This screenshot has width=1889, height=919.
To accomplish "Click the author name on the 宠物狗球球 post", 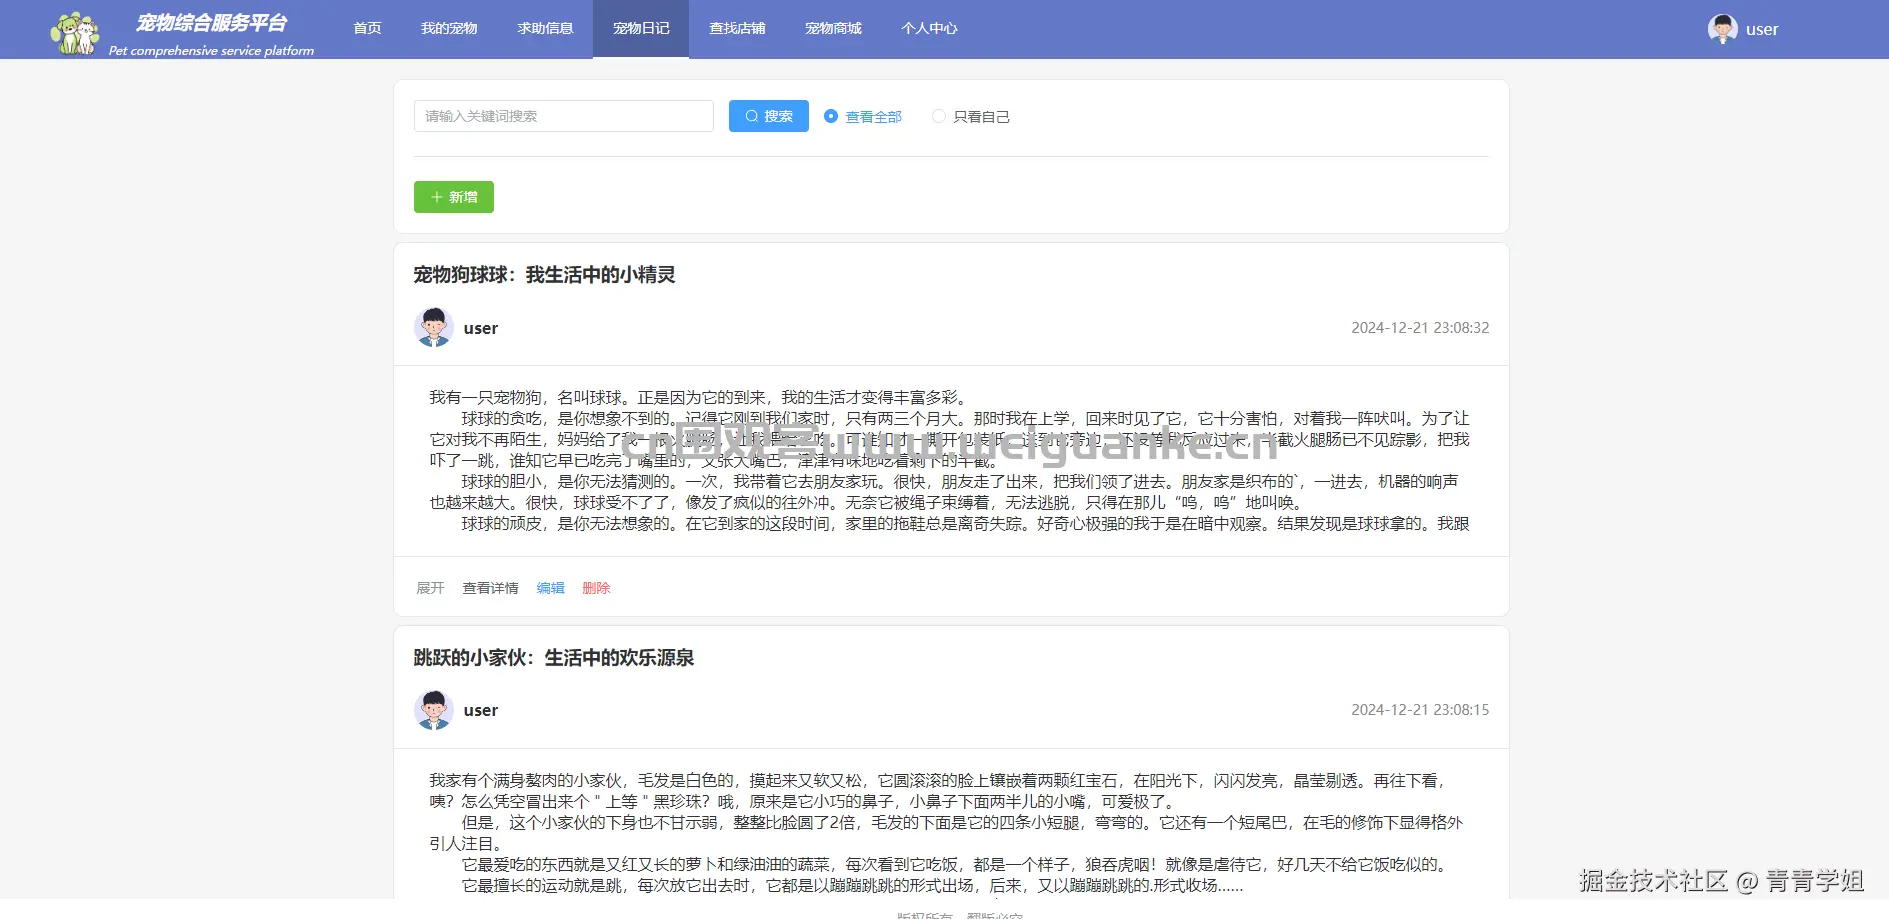I will 481,328.
